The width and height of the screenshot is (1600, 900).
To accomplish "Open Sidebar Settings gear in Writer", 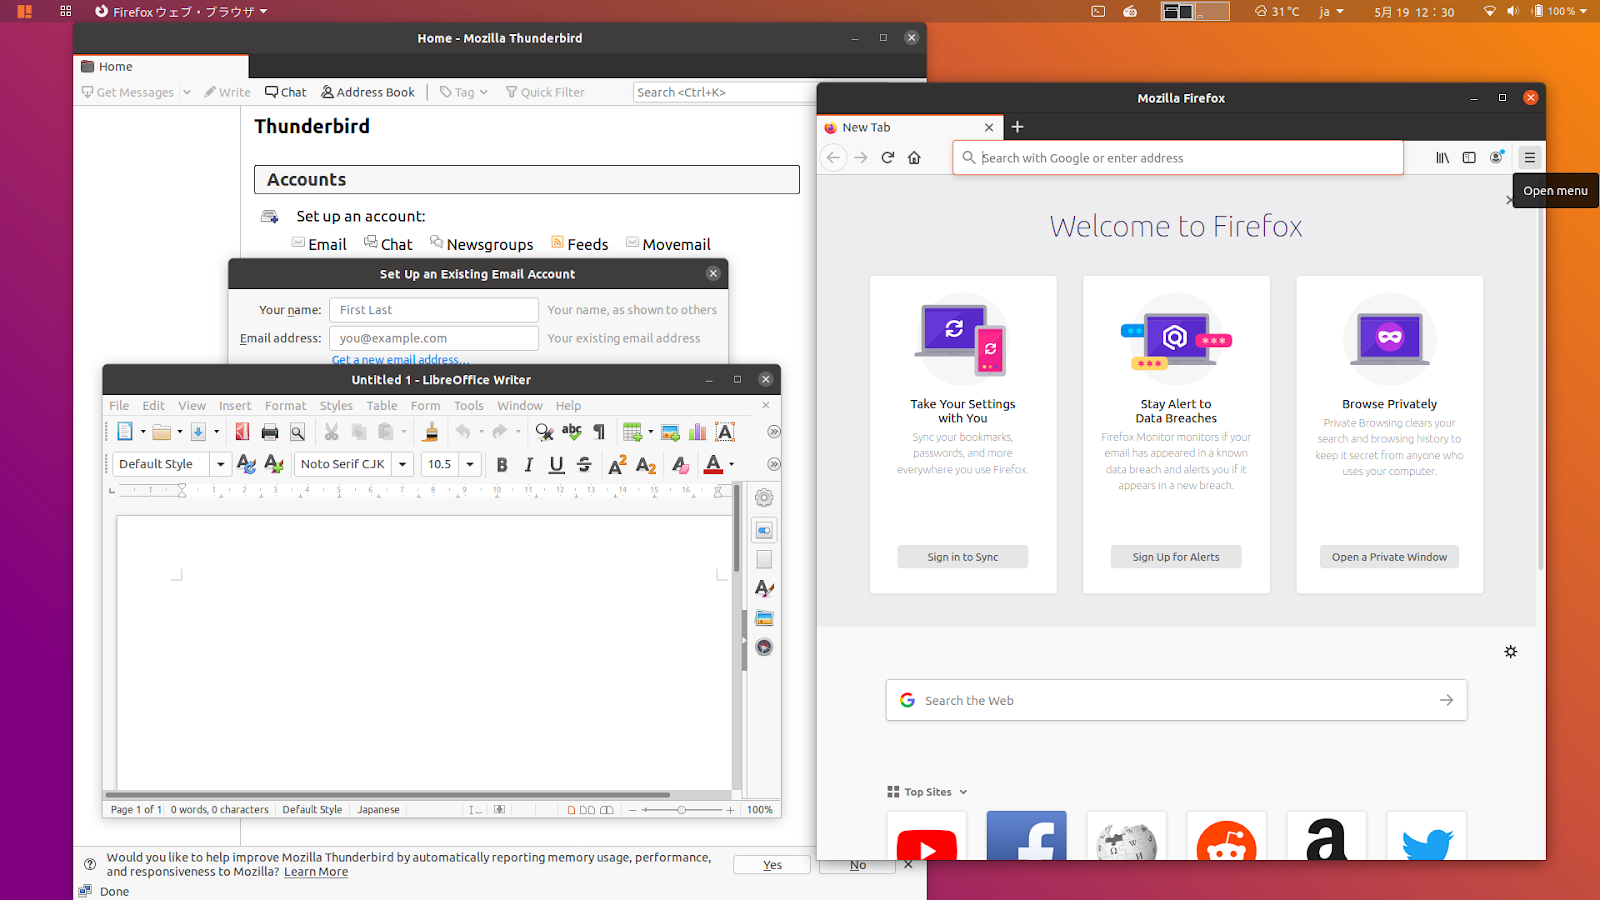I will pos(764,498).
